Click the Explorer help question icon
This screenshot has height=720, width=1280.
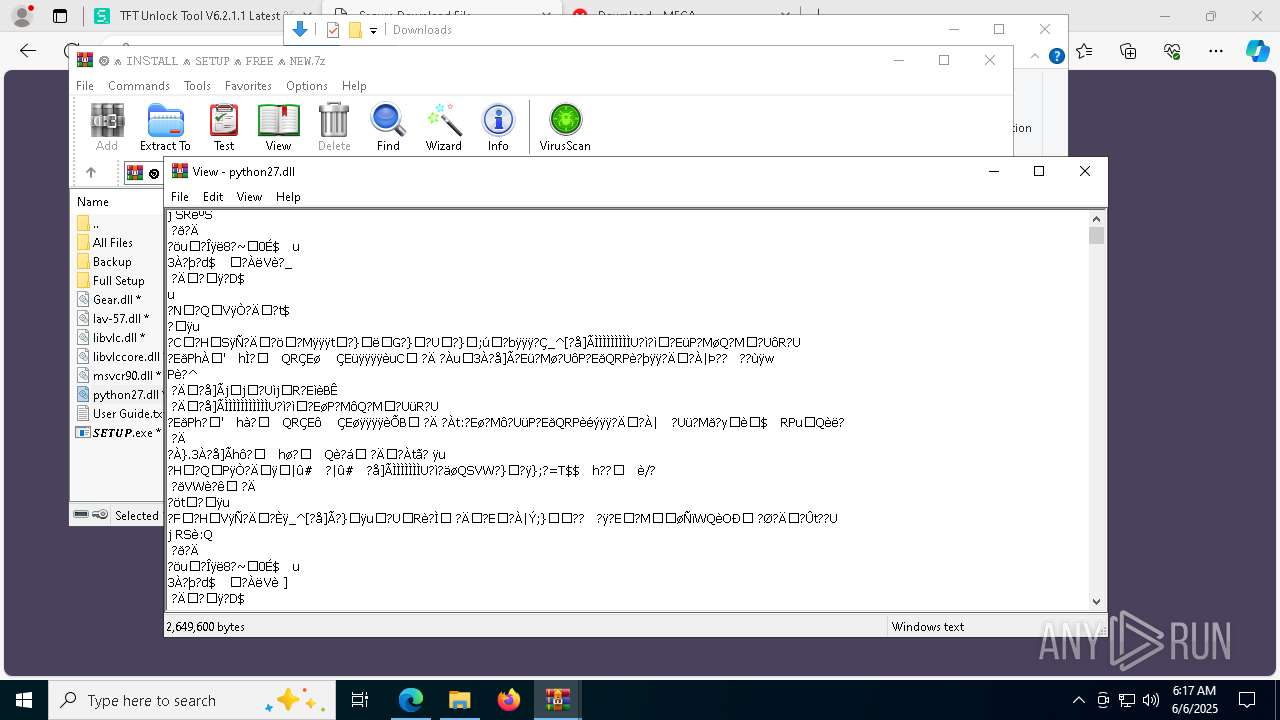click(1056, 56)
